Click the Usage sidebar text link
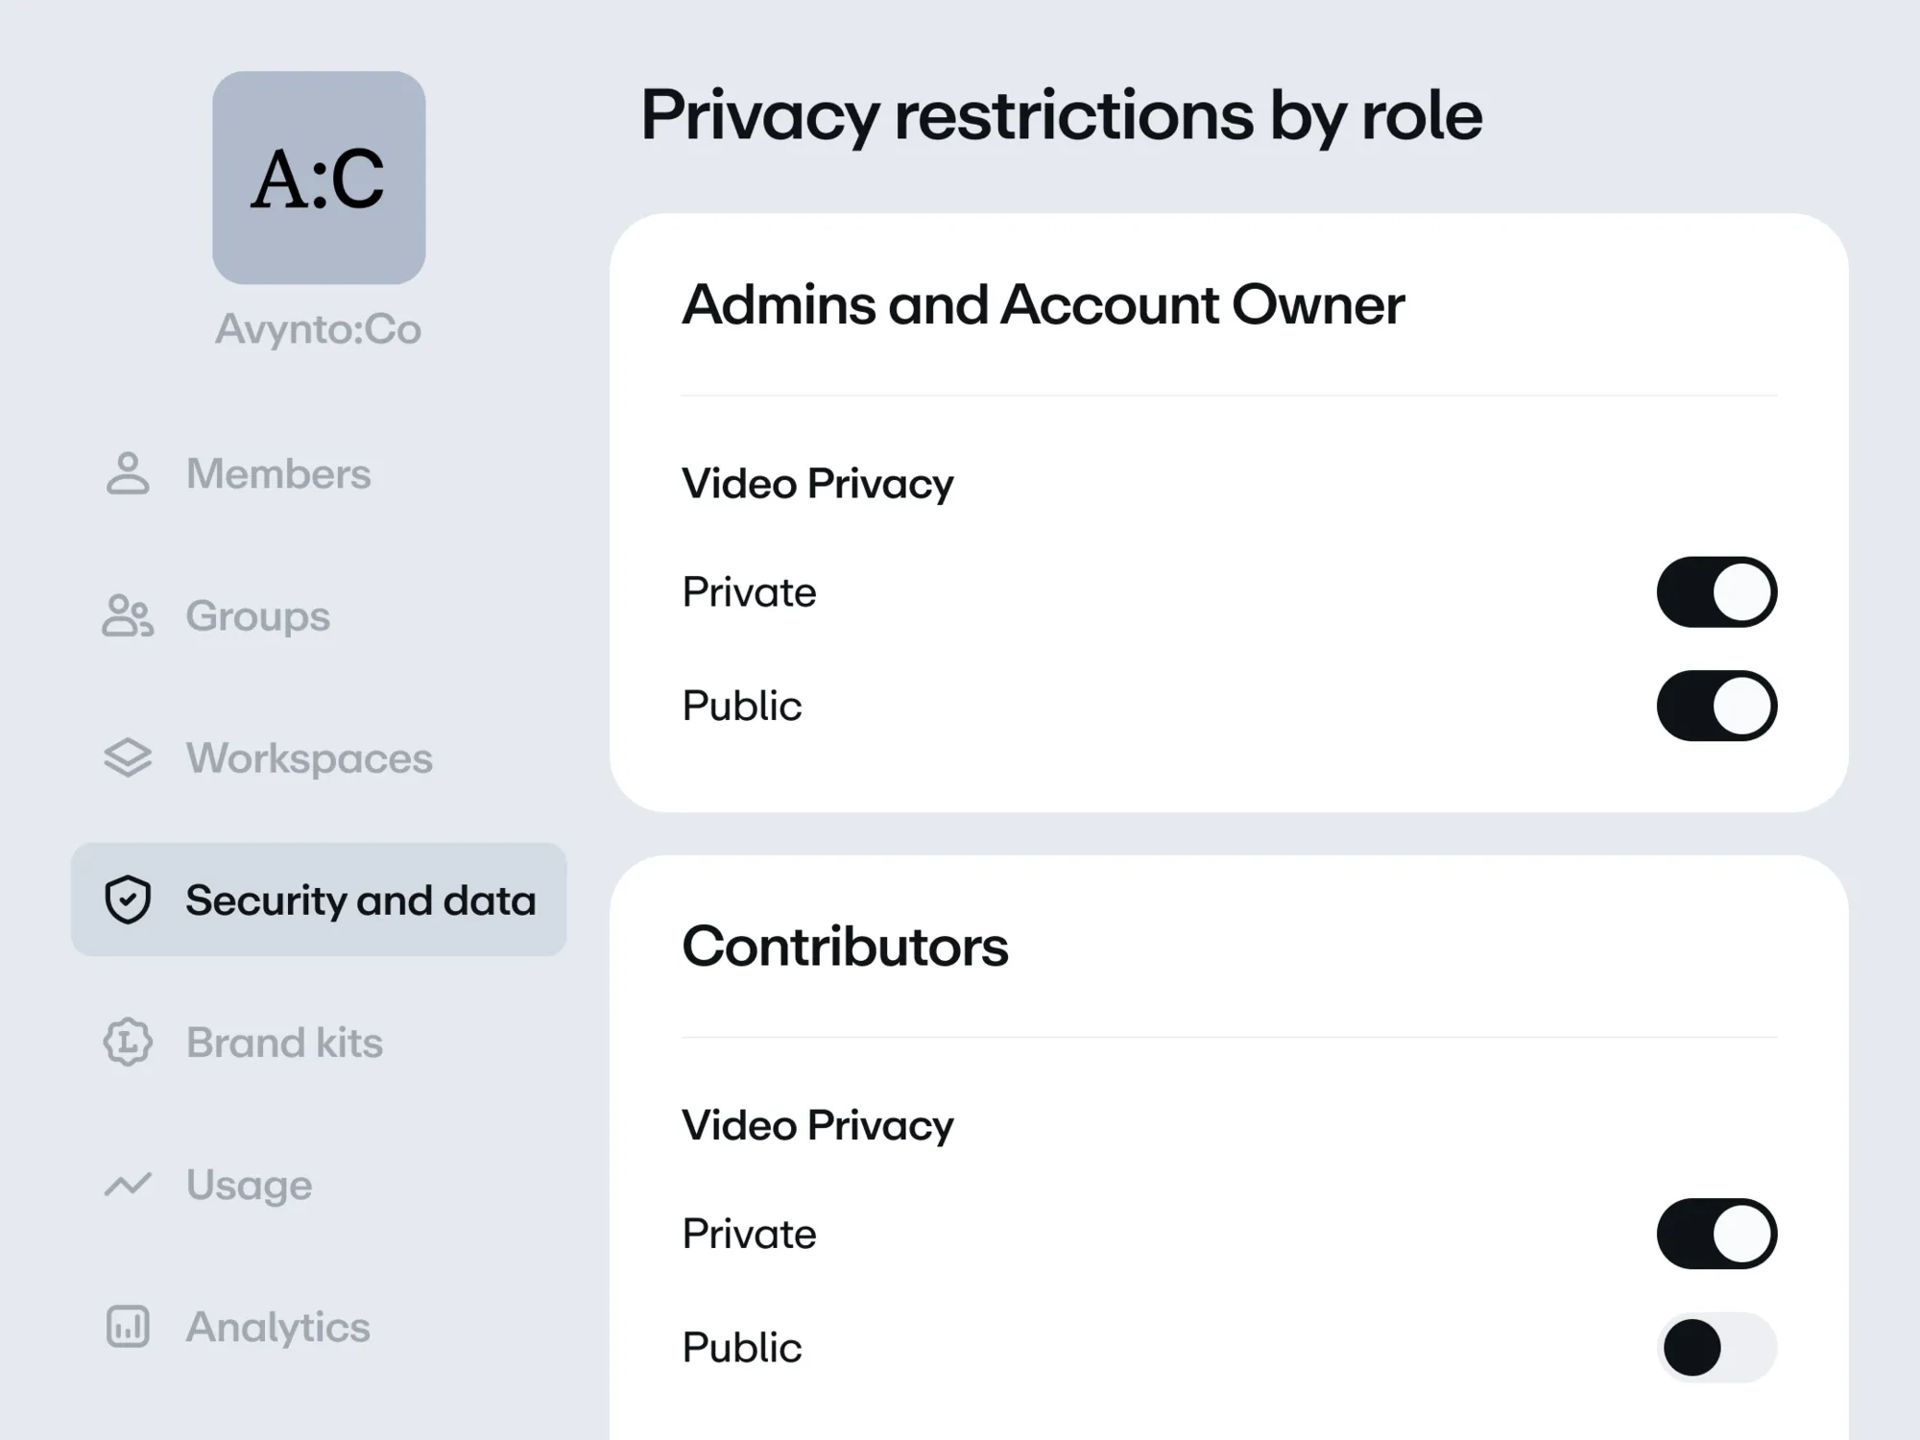Screen dimensions: 1920x1440 point(249,1185)
